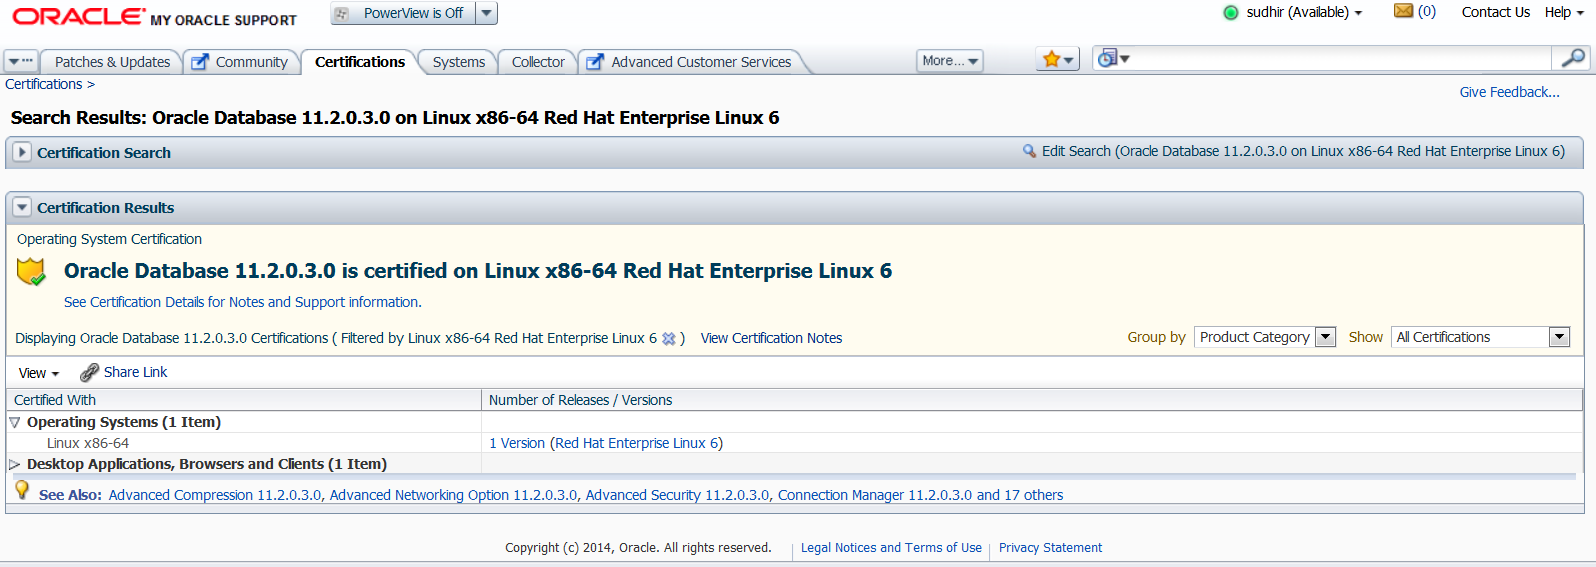The image size is (1596, 567).
Task: Click the favorites star icon
Action: (x=1052, y=60)
